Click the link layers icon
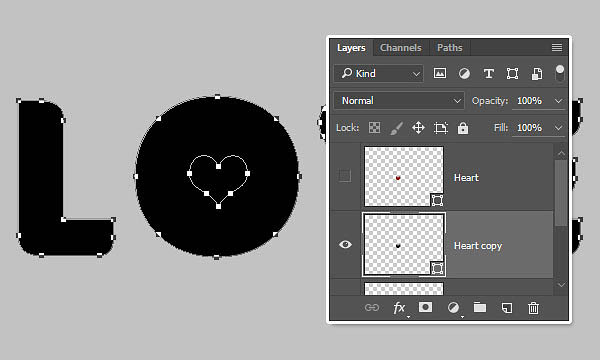 pos(372,307)
